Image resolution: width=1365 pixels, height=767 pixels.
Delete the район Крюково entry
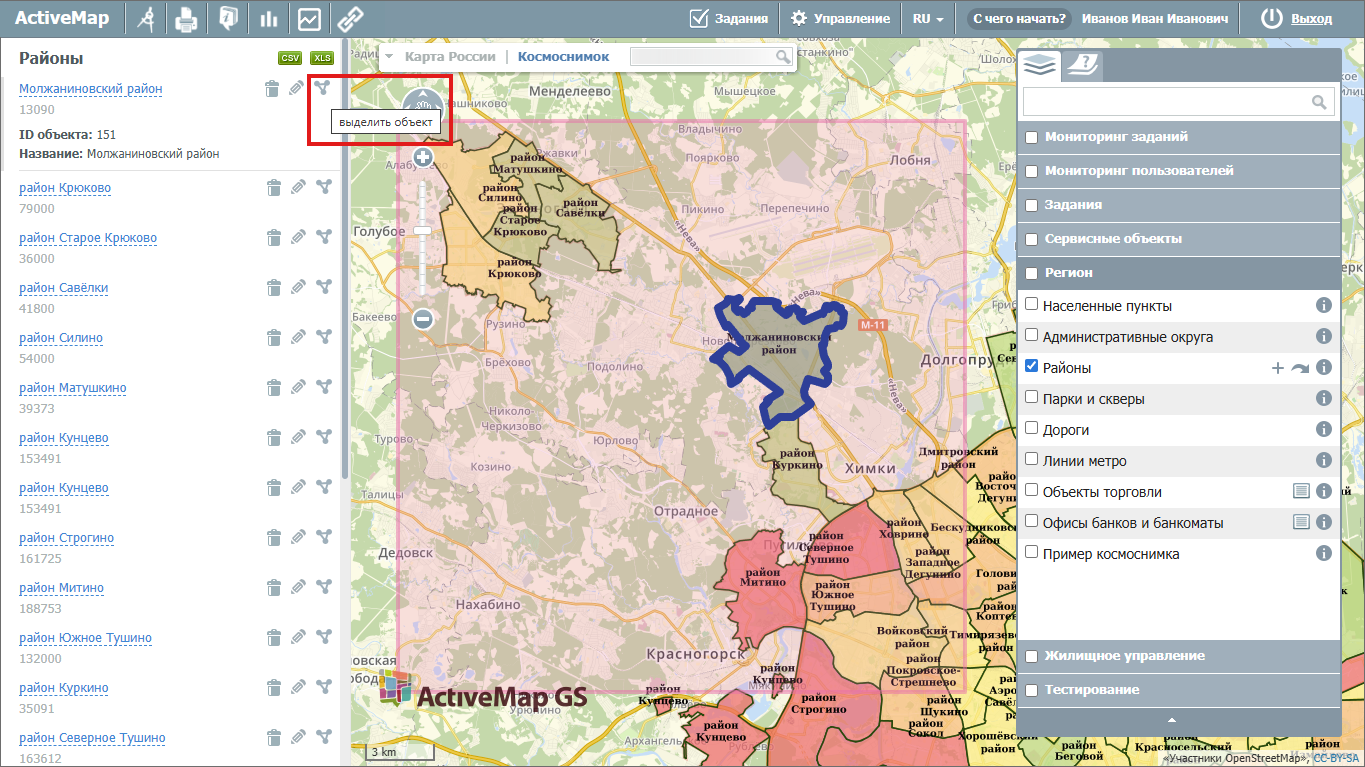273,188
